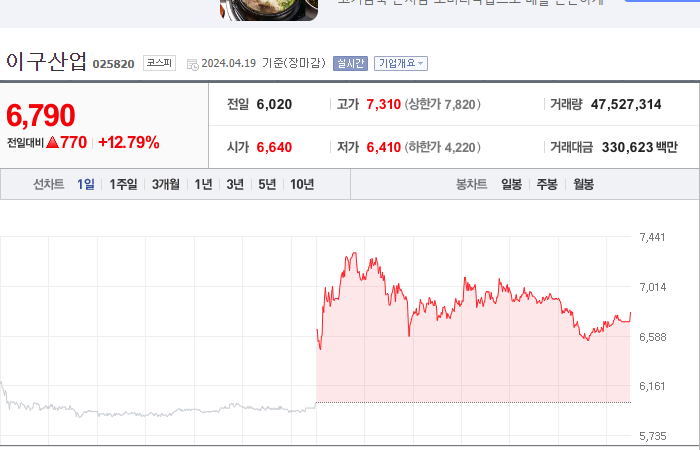Select the 1년 chart range
700x450 pixels.
[203, 184]
